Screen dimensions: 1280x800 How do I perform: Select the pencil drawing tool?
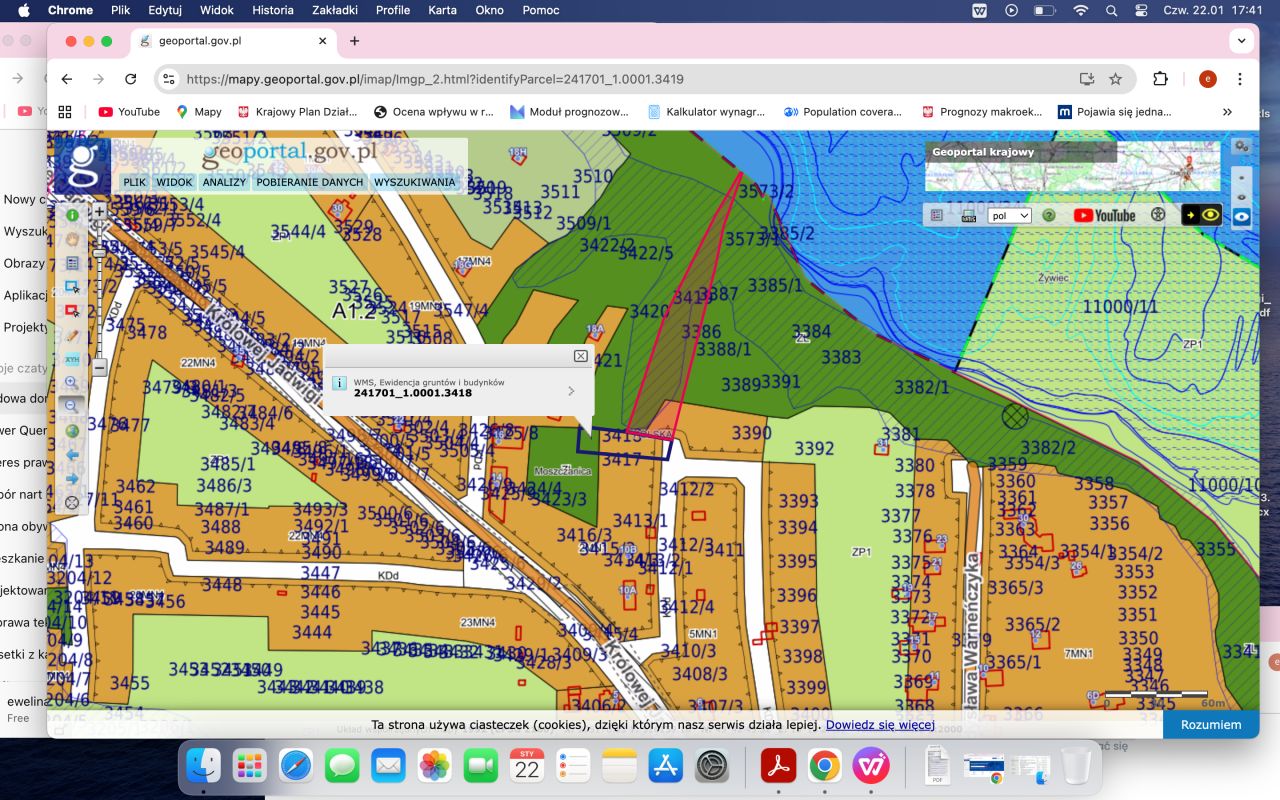click(72, 335)
